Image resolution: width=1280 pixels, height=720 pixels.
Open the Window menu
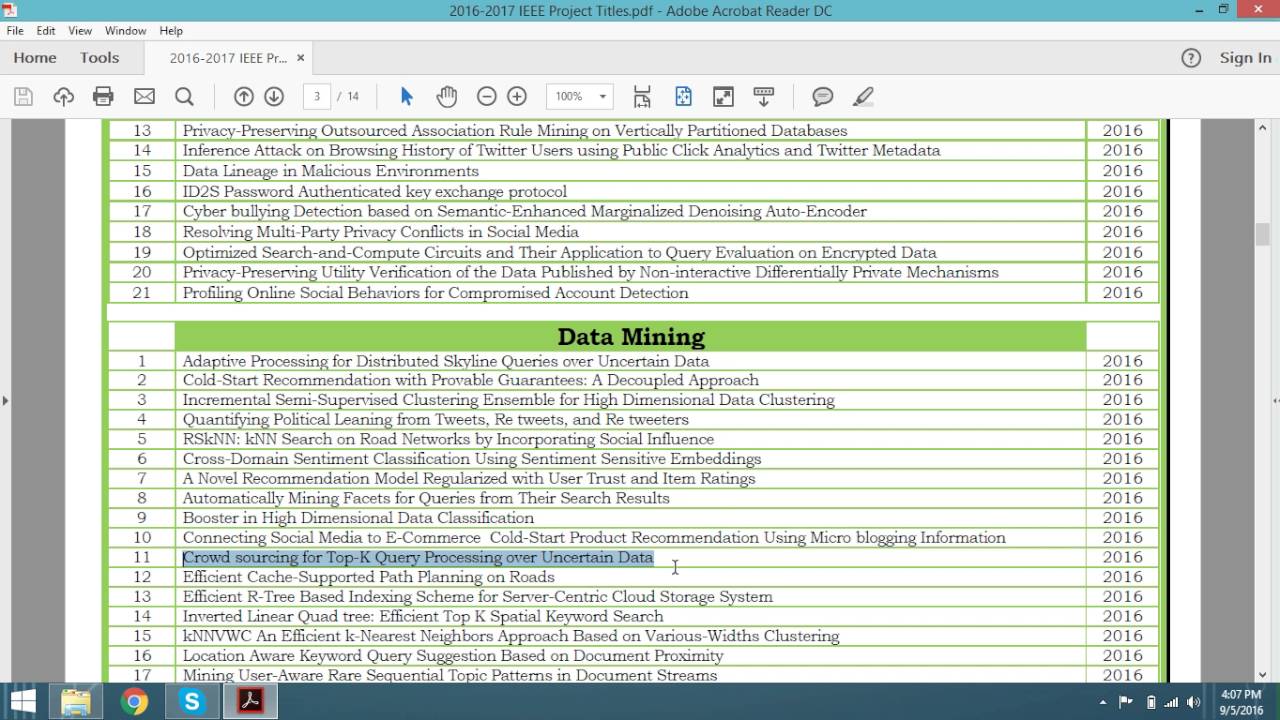(x=125, y=31)
